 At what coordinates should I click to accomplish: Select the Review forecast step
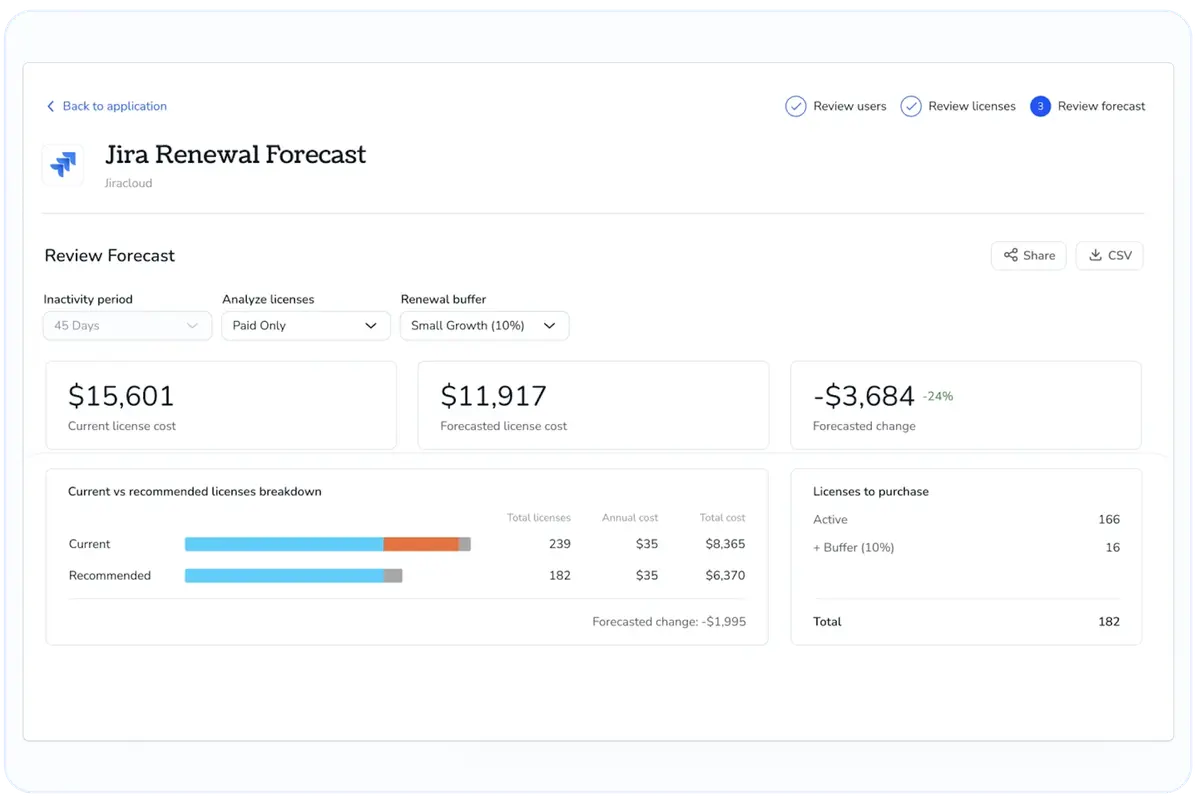coord(1088,106)
